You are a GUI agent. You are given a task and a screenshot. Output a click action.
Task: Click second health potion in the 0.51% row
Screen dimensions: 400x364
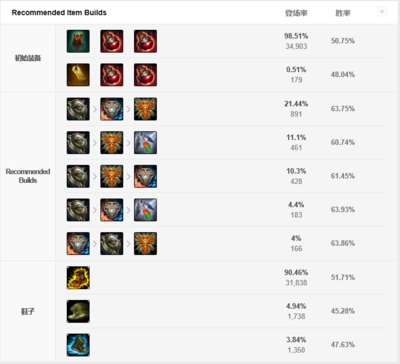[145, 75]
